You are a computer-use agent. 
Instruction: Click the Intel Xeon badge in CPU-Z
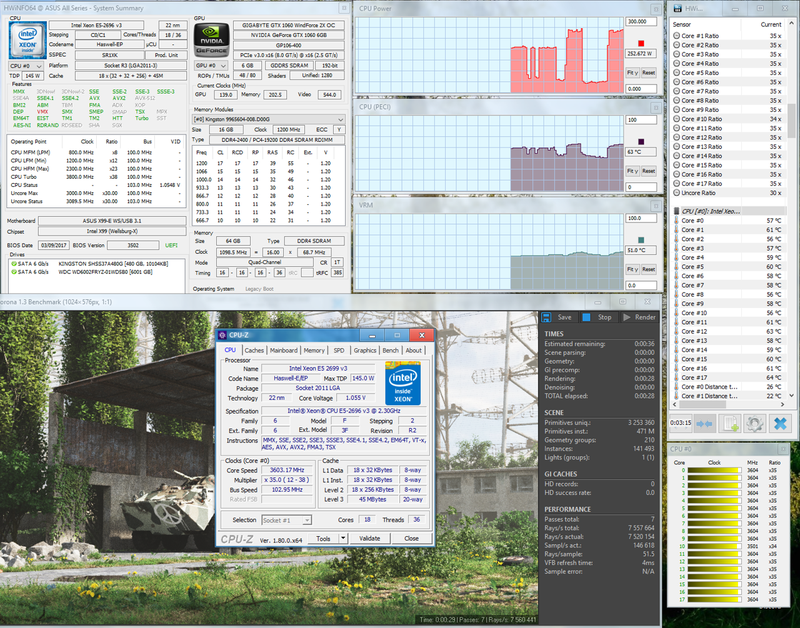coord(403,383)
